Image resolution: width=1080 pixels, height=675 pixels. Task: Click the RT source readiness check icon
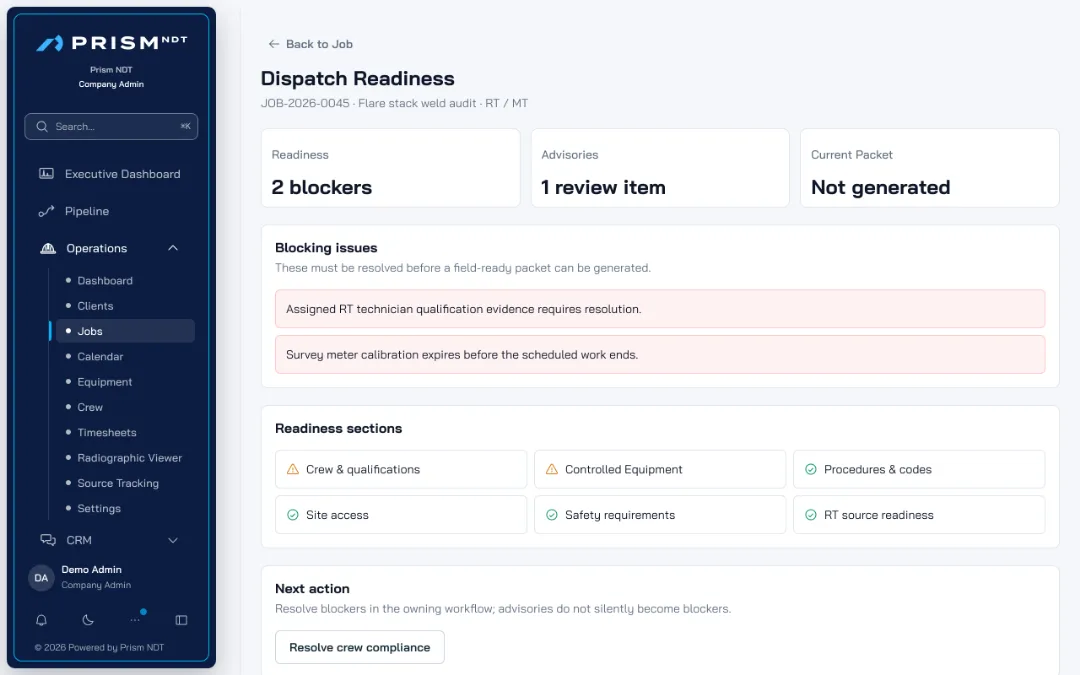point(811,515)
